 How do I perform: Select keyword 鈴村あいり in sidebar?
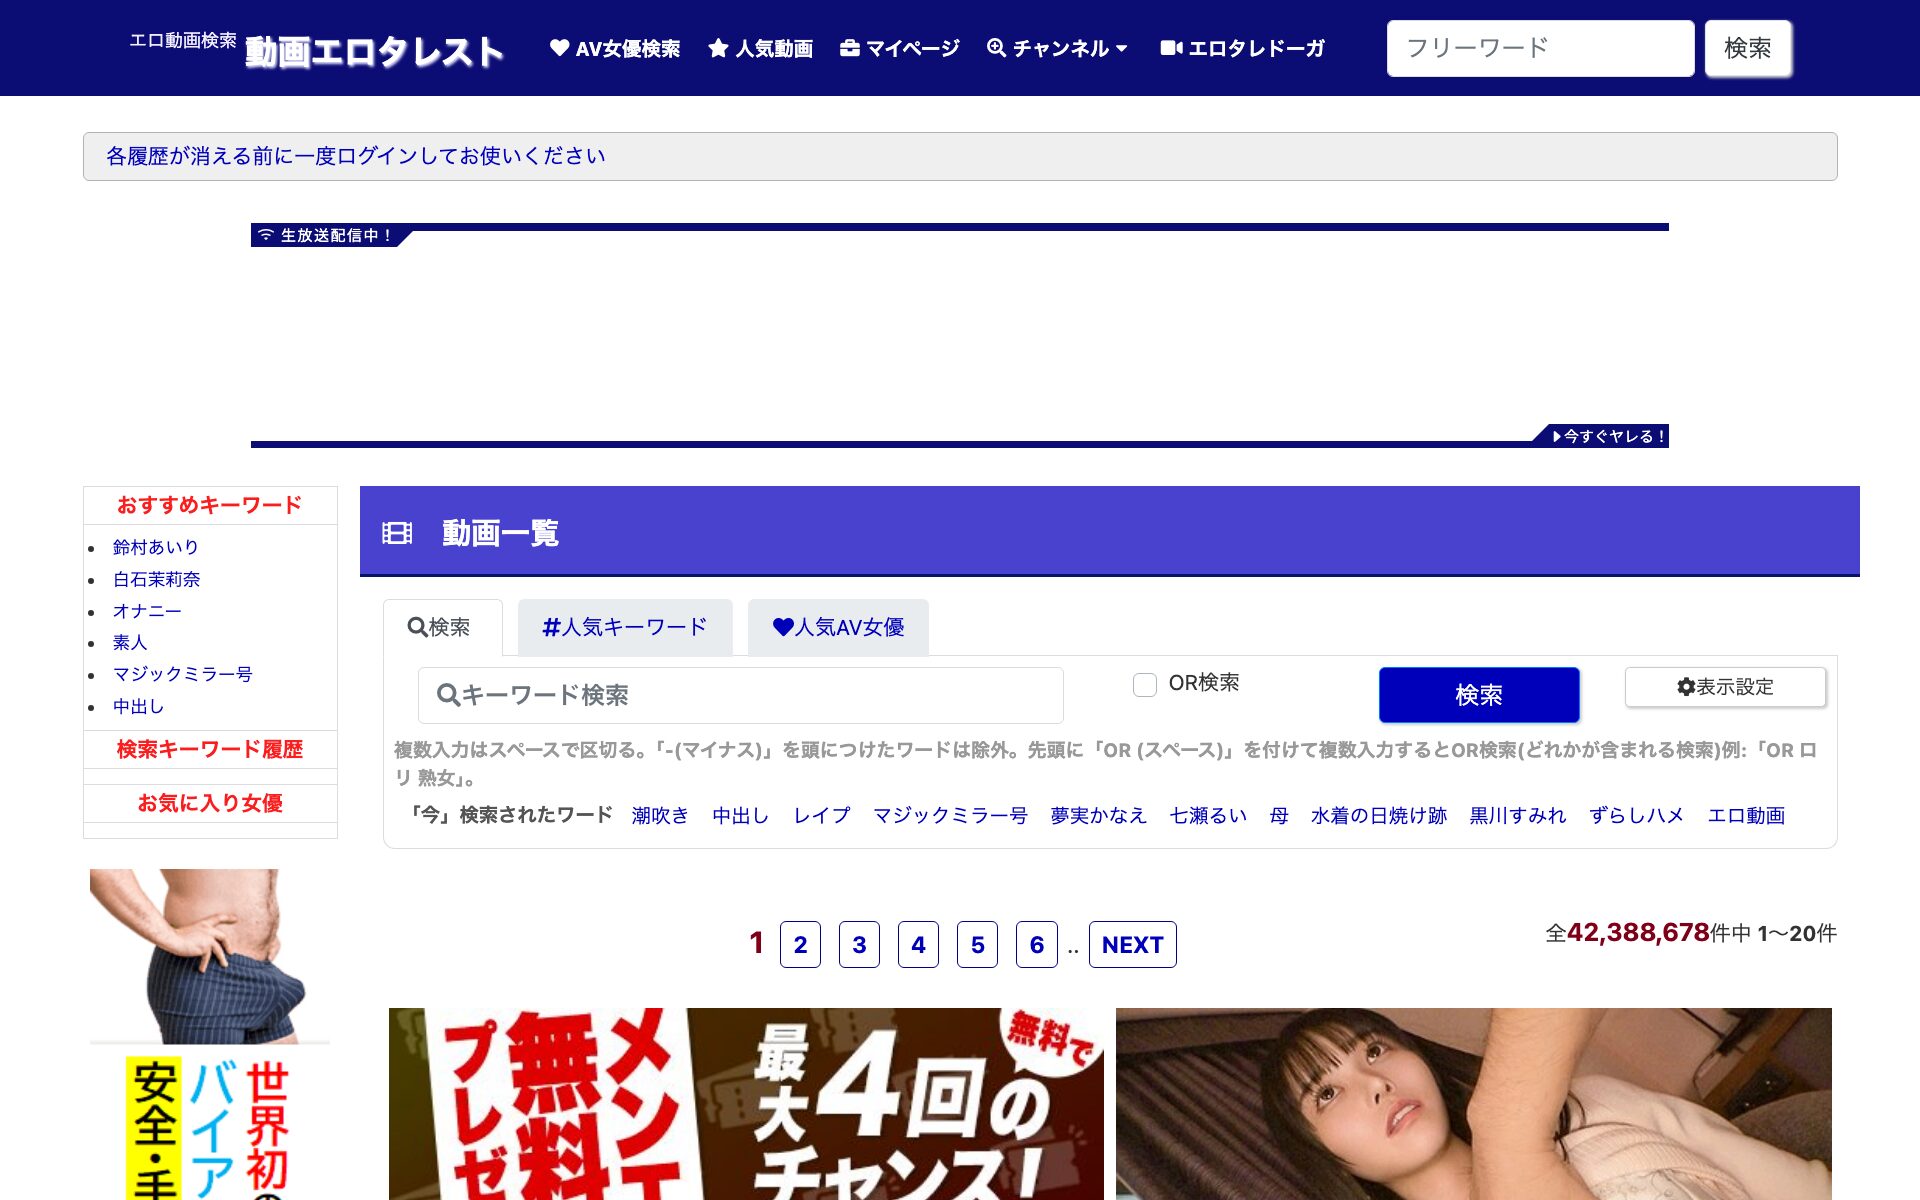156,547
